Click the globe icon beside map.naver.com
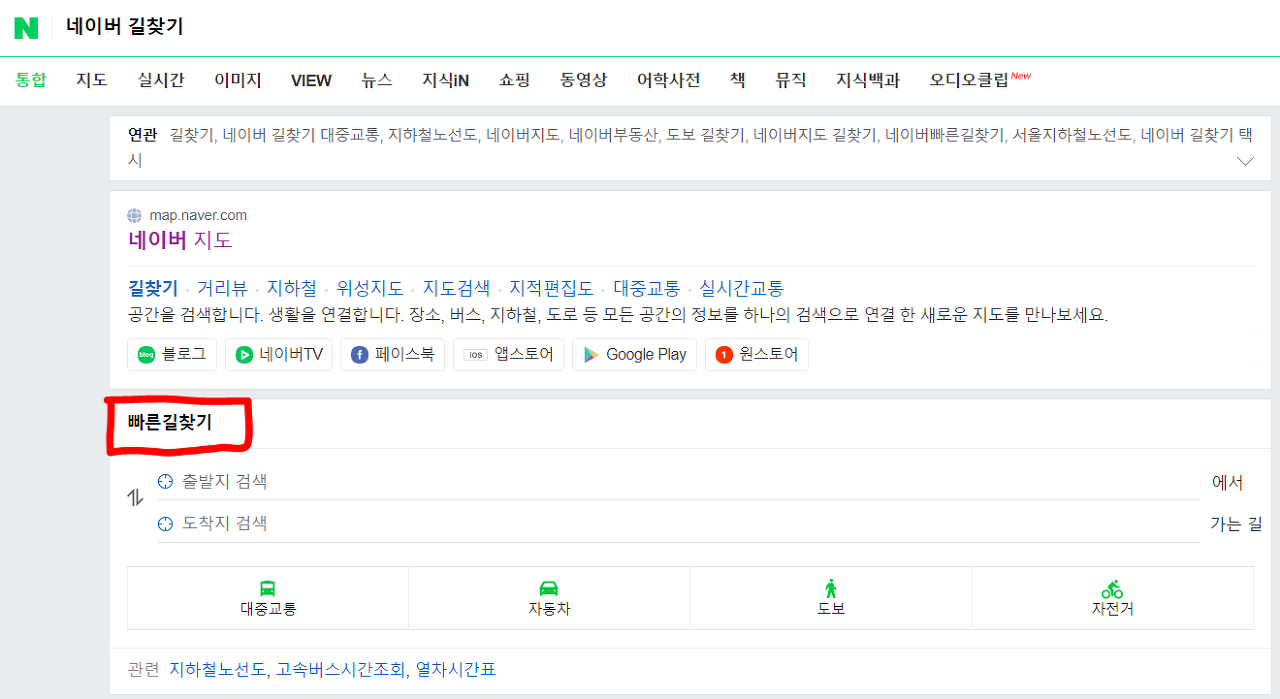 tap(135, 215)
